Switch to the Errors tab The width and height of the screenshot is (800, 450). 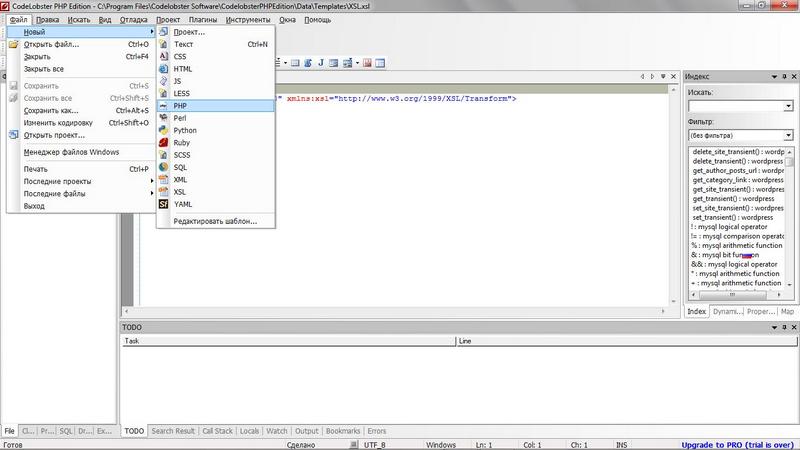[x=377, y=431]
